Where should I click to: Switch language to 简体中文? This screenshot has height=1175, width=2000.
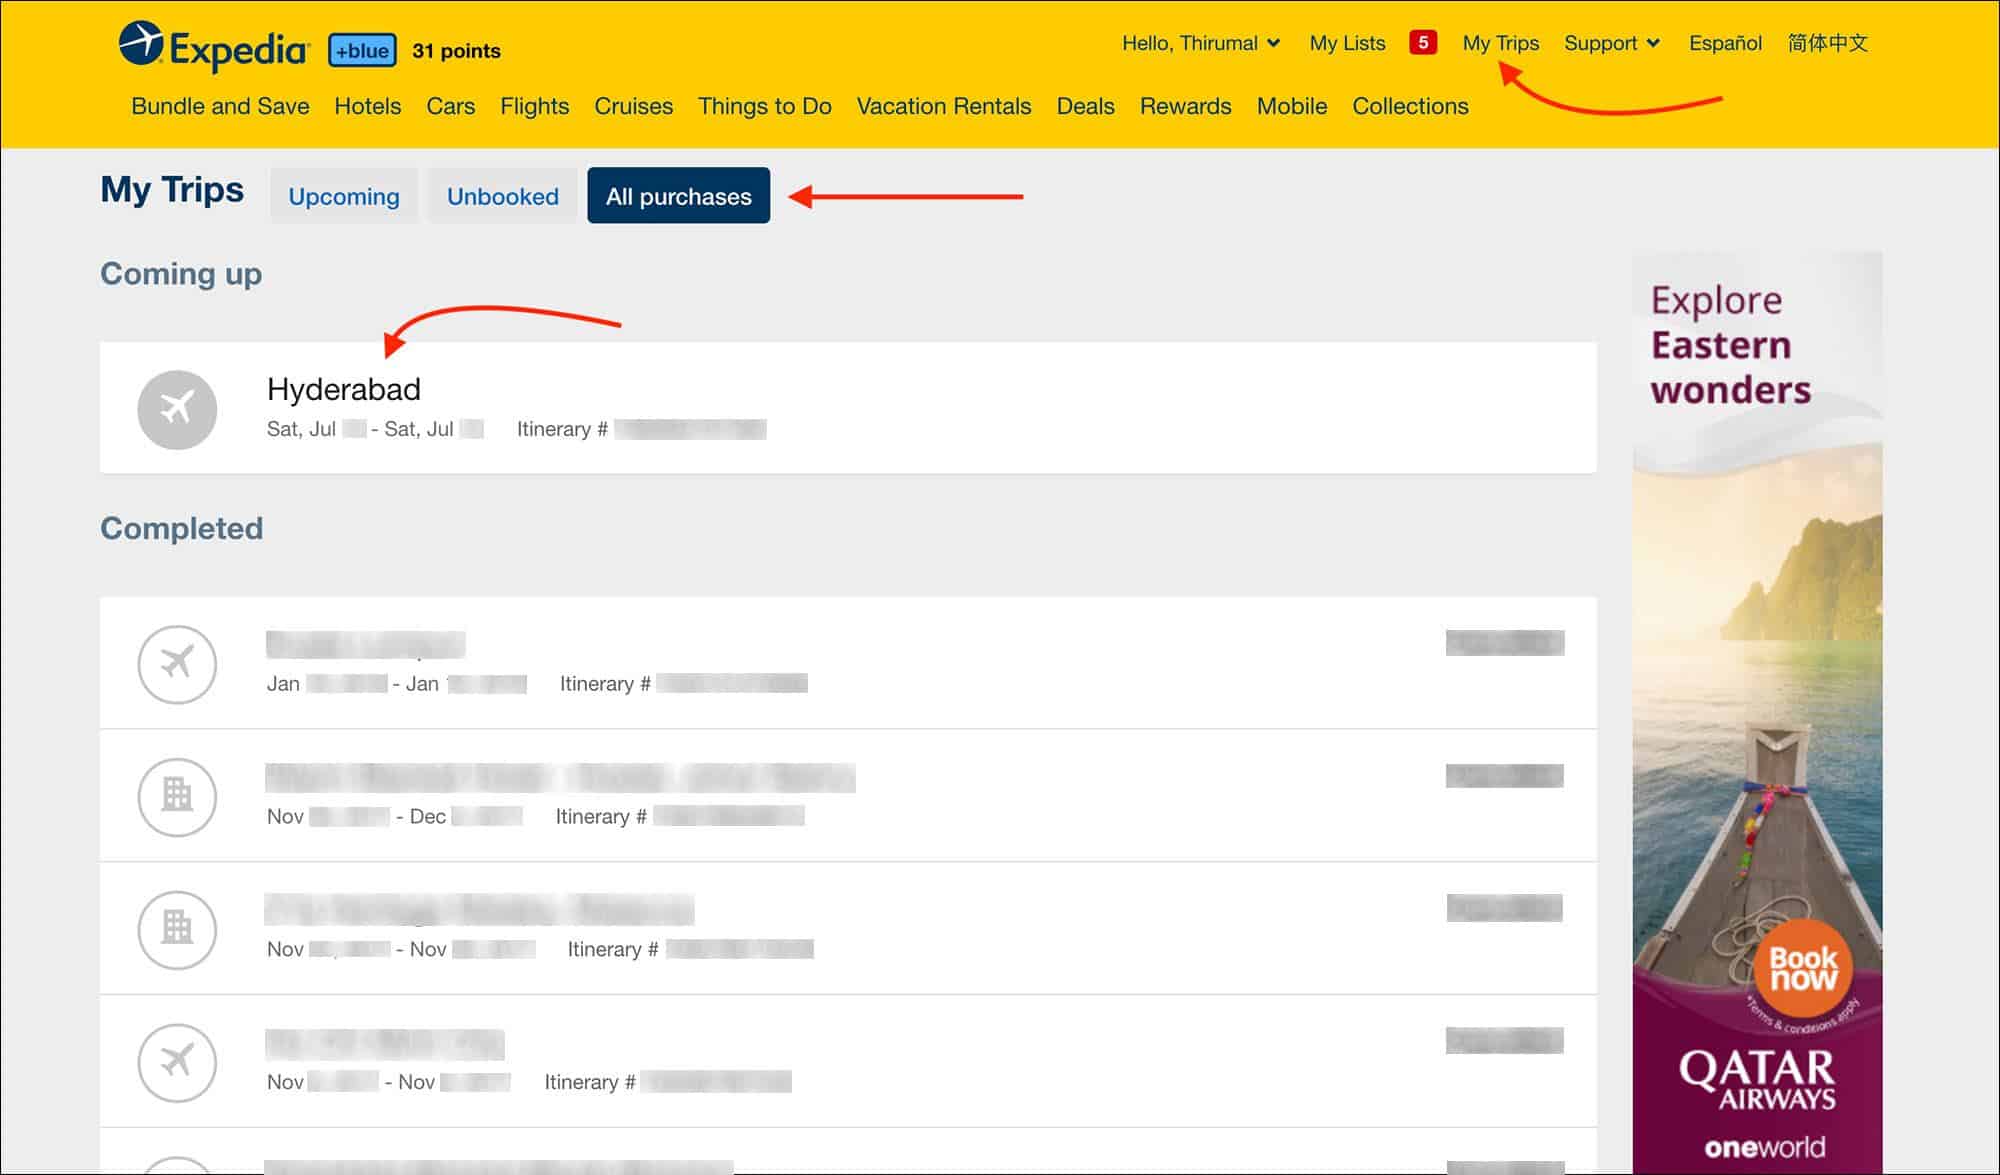click(x=1827, y=43)
